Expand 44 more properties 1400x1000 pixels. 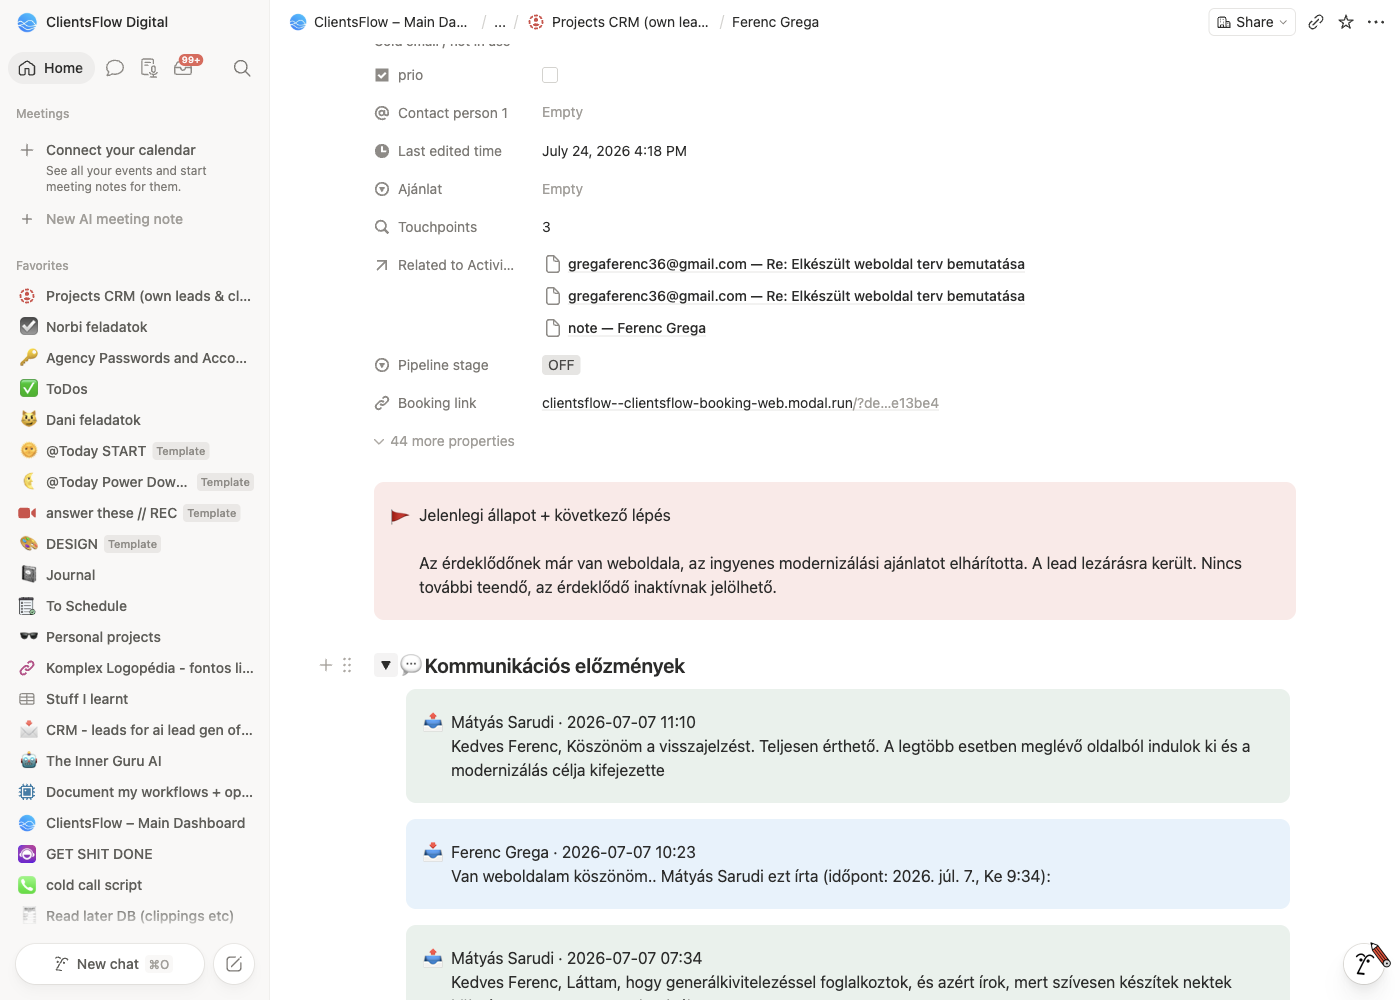(x=444, y=441)
